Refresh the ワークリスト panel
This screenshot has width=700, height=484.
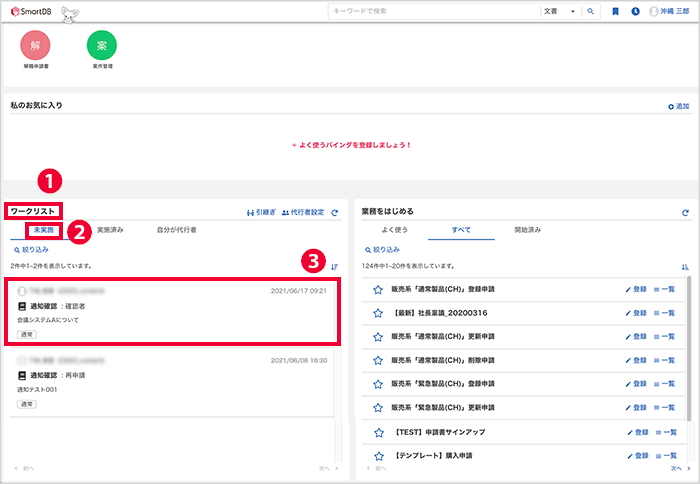click(x=335, y=213)
